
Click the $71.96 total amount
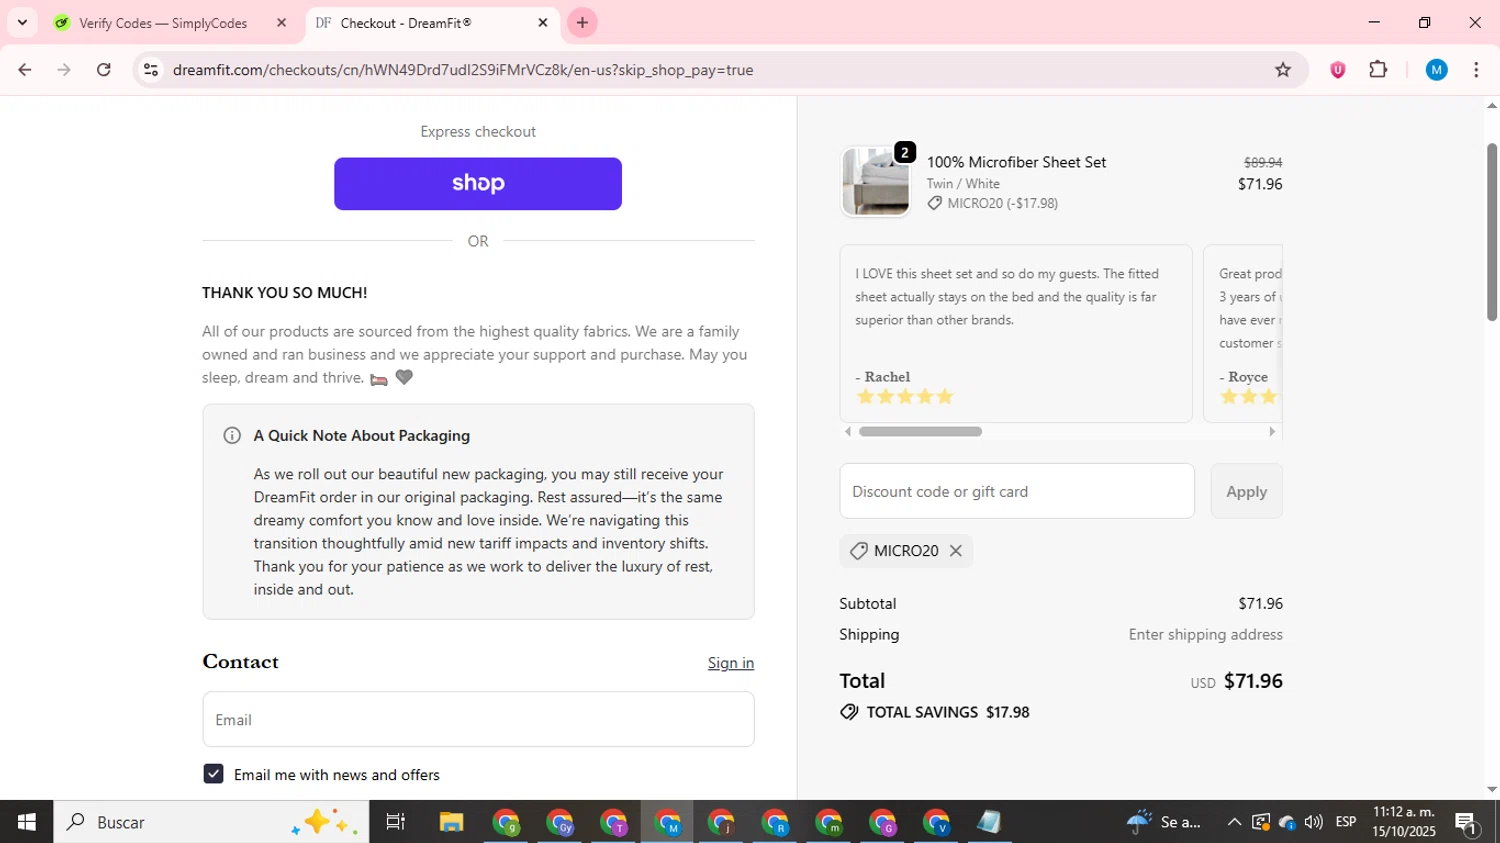[x=1253, y=681]
